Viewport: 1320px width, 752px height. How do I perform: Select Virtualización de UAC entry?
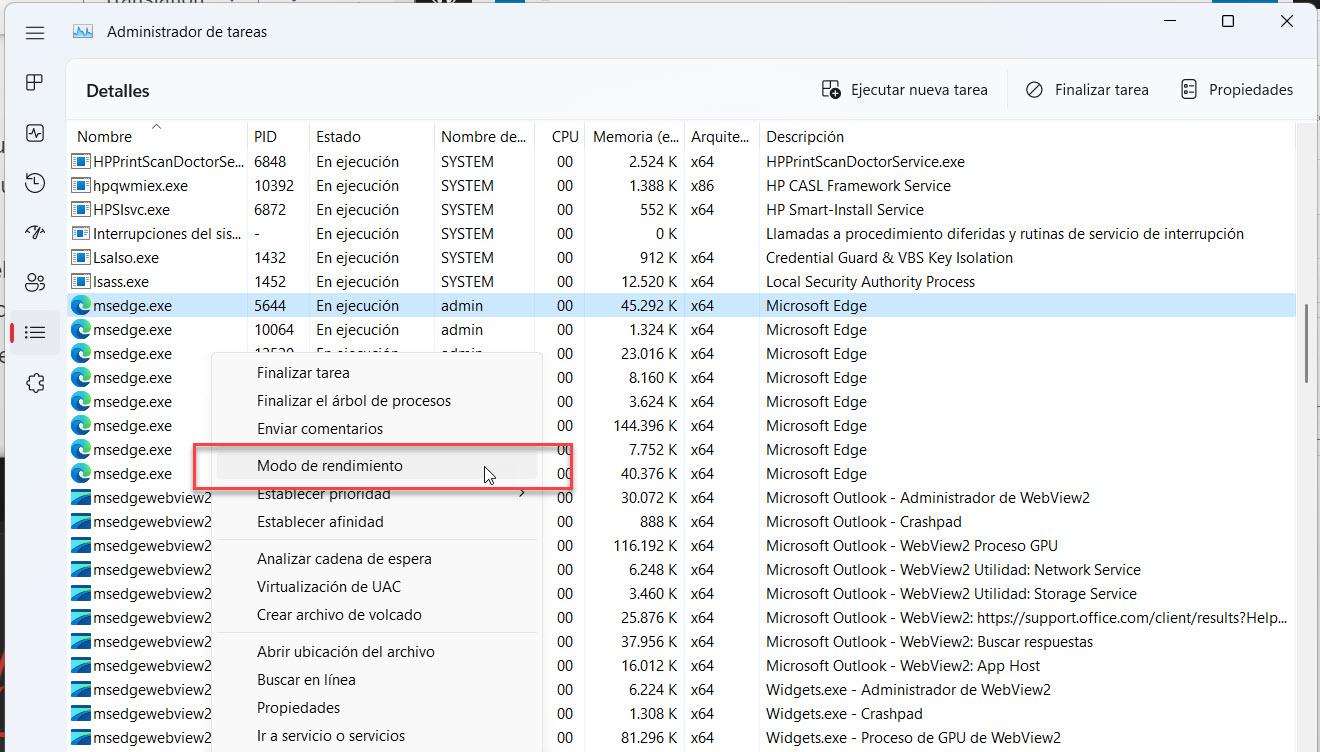[x=376, y=587]
